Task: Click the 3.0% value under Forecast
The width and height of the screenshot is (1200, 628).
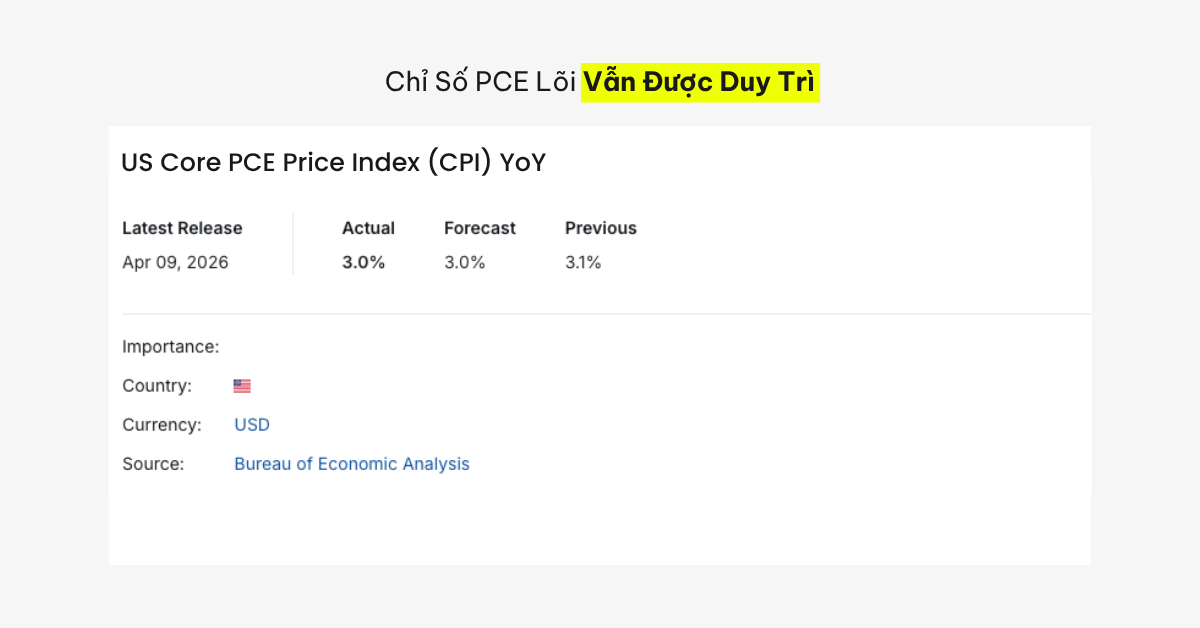Action: 465,263
